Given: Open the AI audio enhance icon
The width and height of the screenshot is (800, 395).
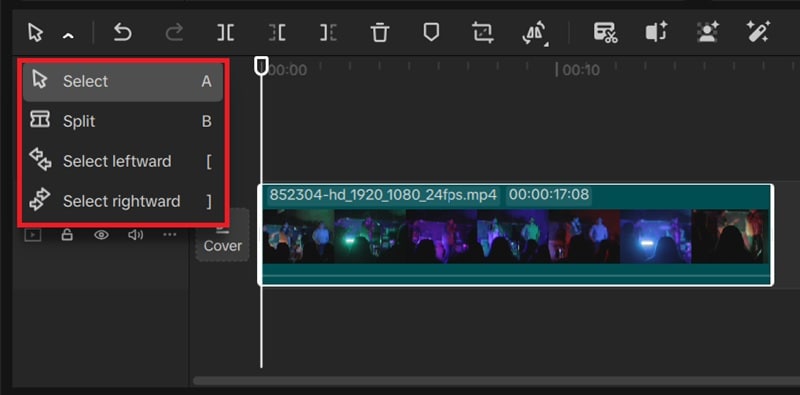Looking at the screenshot, I should 656,32.
